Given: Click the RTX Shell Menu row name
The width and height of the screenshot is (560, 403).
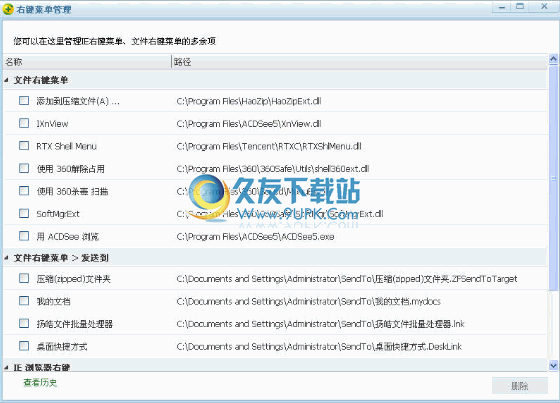Looking at the screenshot, I should (x=66, y=146).
